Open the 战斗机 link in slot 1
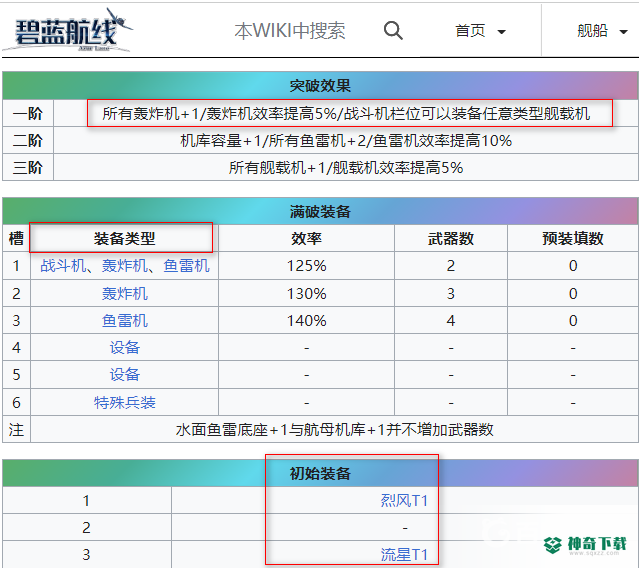 63,266
